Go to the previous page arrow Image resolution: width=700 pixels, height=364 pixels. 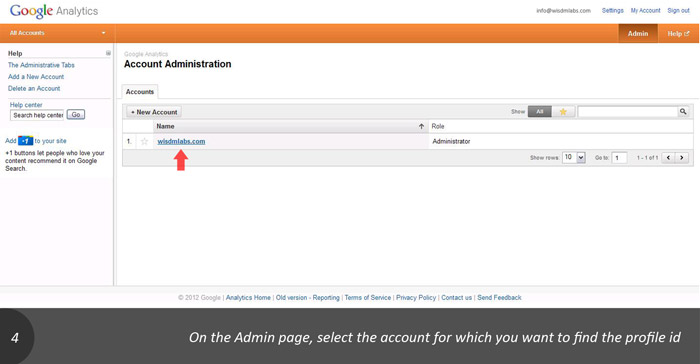[668, 158]
